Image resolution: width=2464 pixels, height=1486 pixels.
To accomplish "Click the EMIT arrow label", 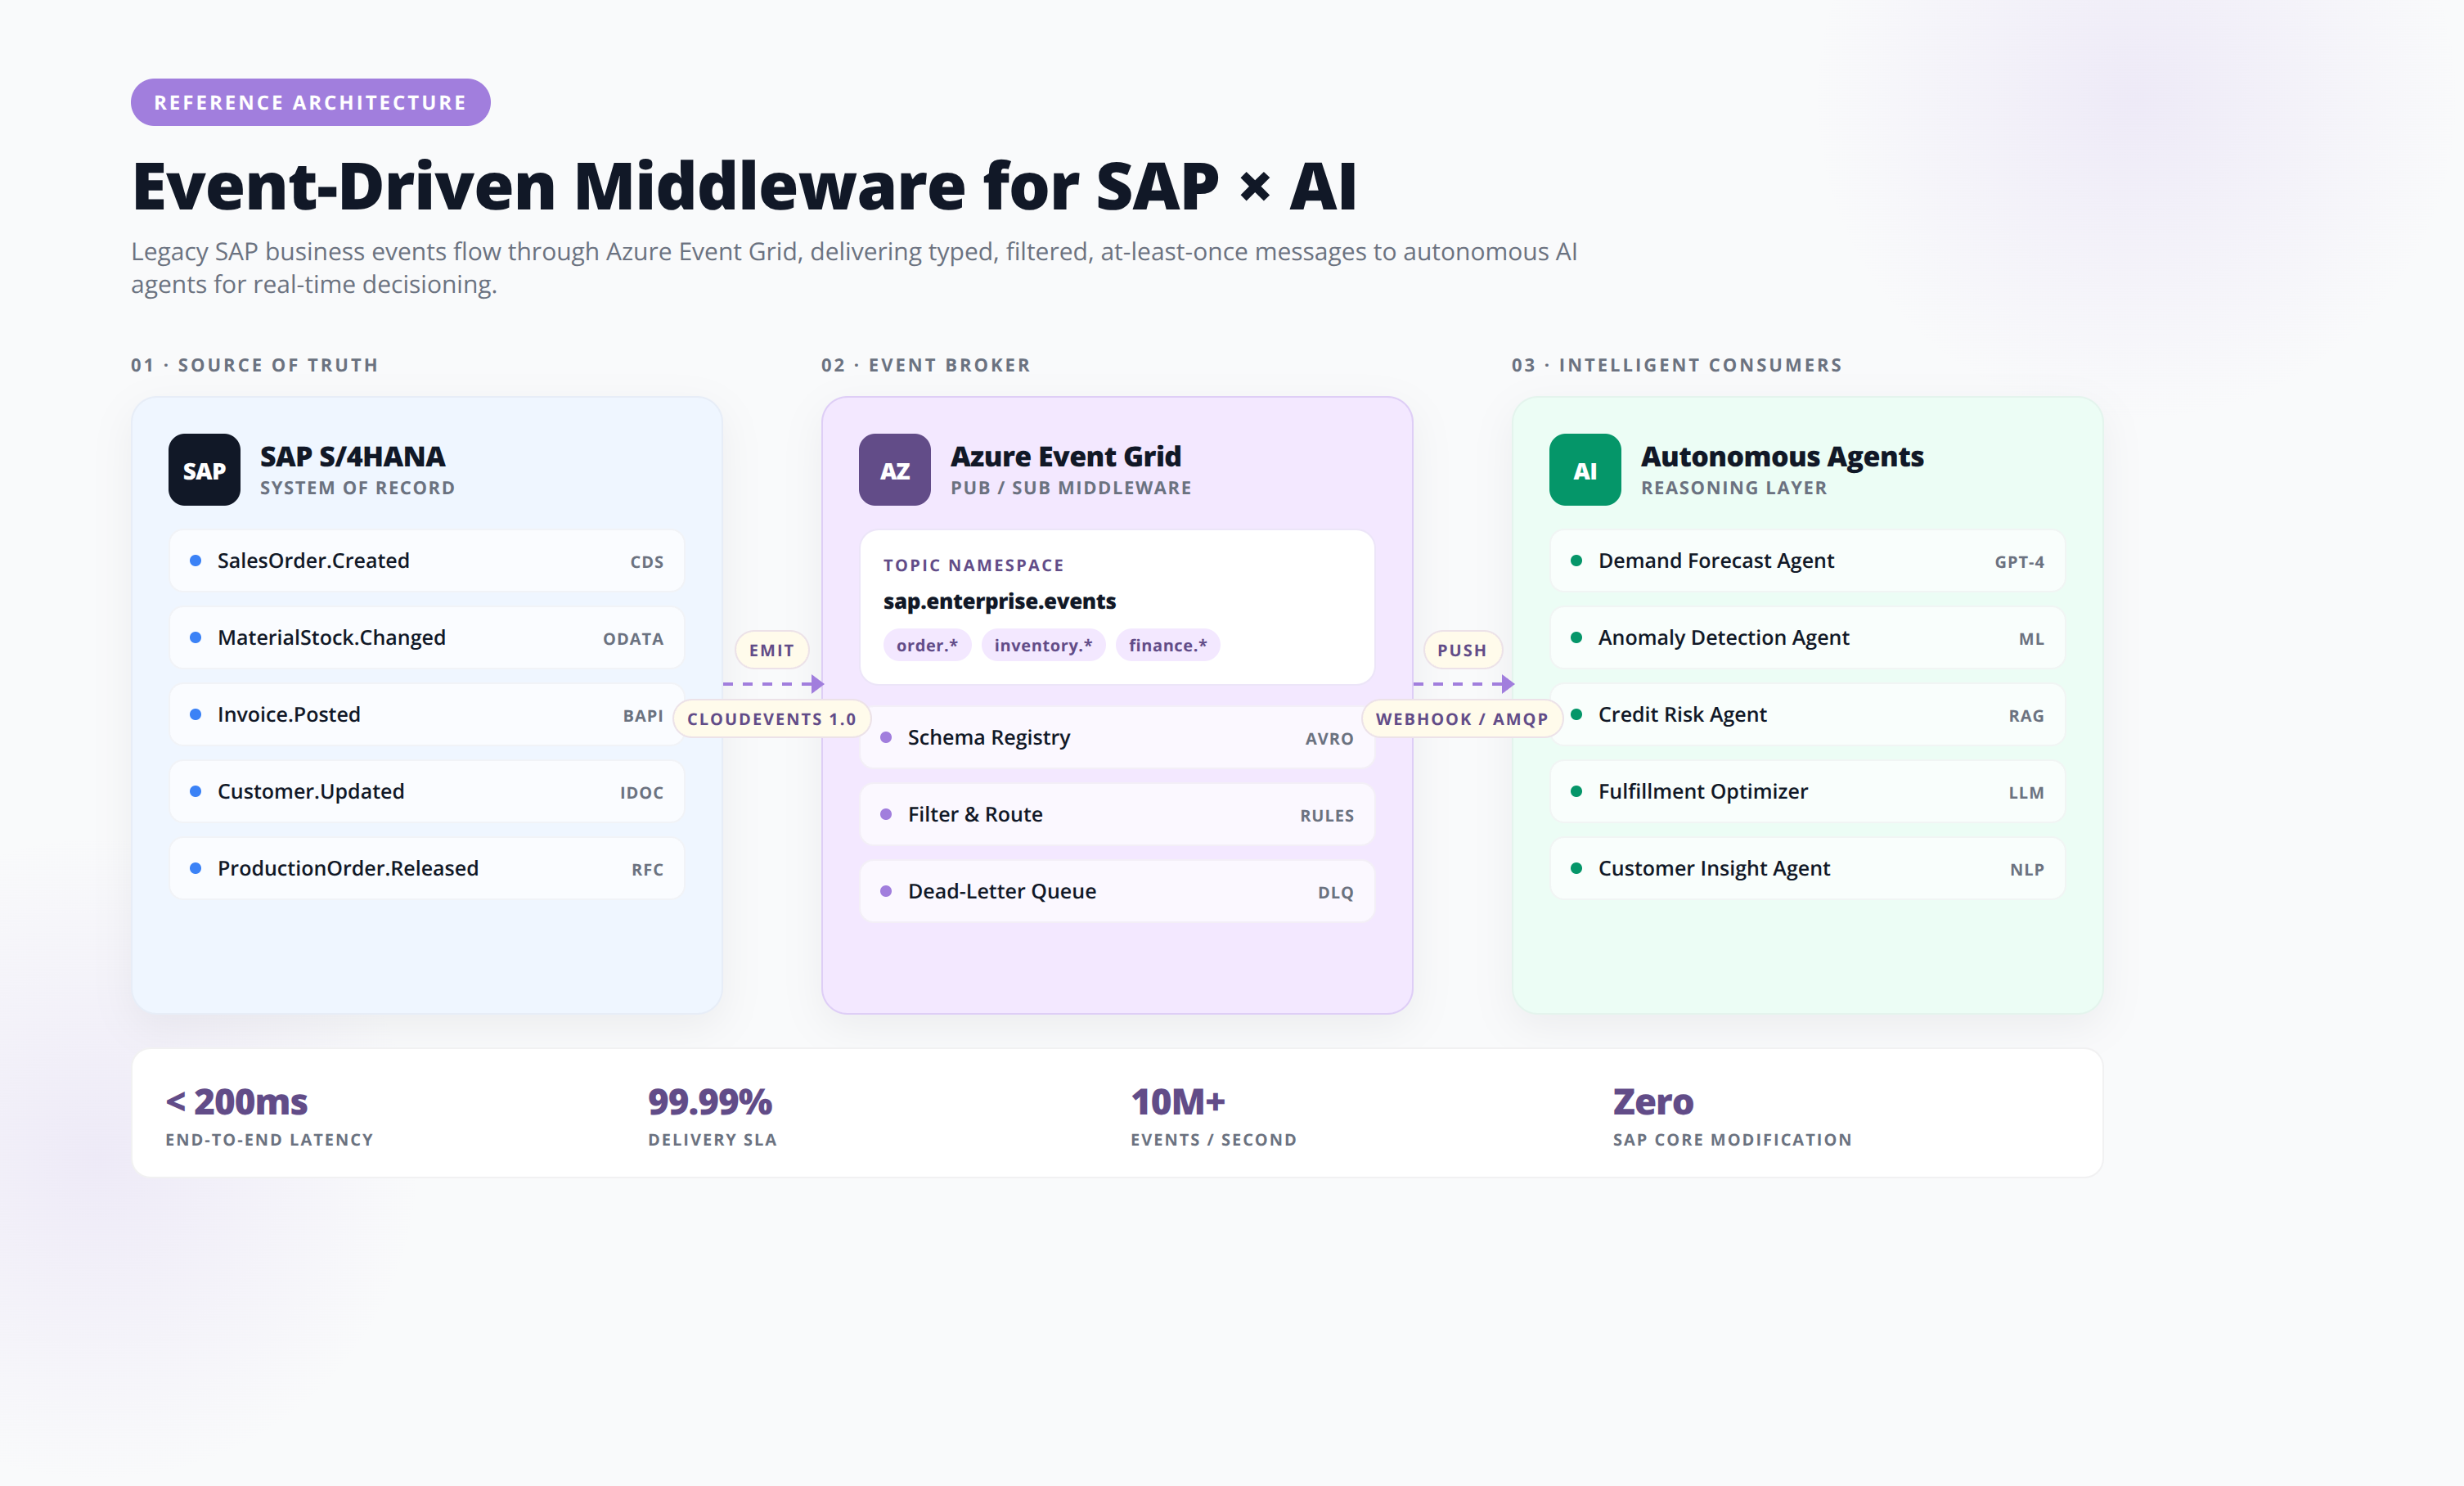I will 771,650.
